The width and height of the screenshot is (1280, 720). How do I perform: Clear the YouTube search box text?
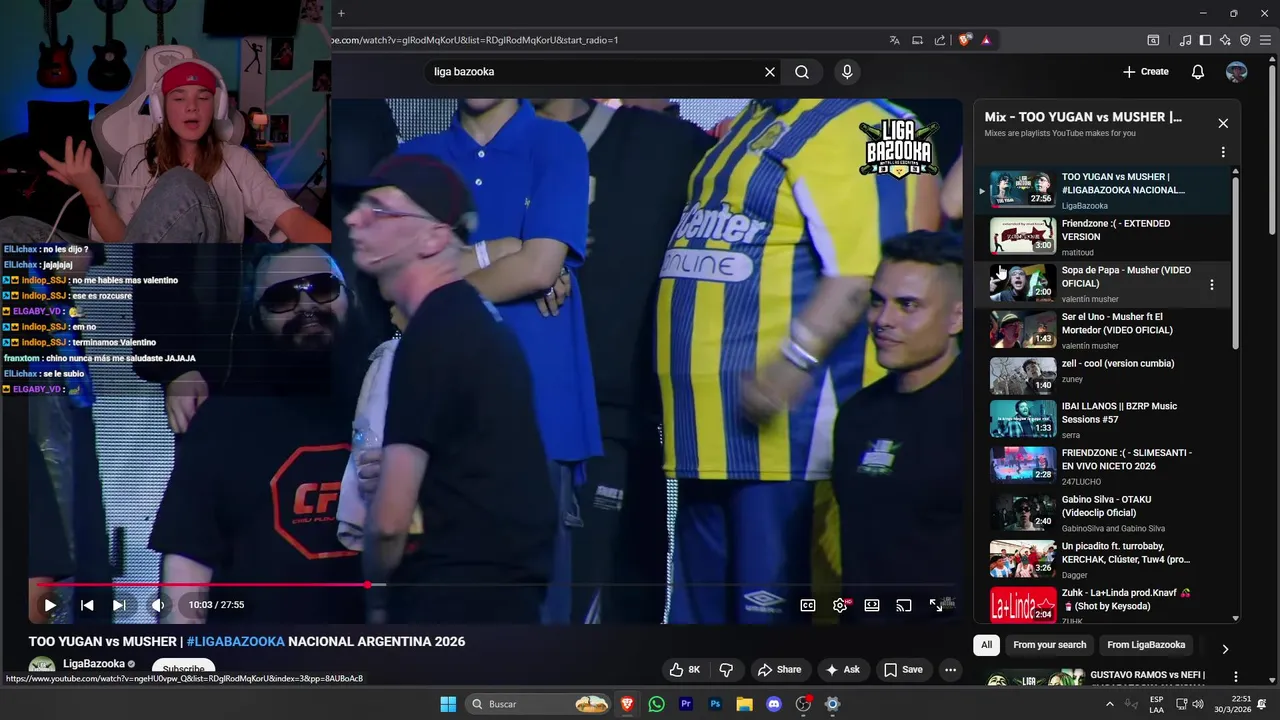770,72
